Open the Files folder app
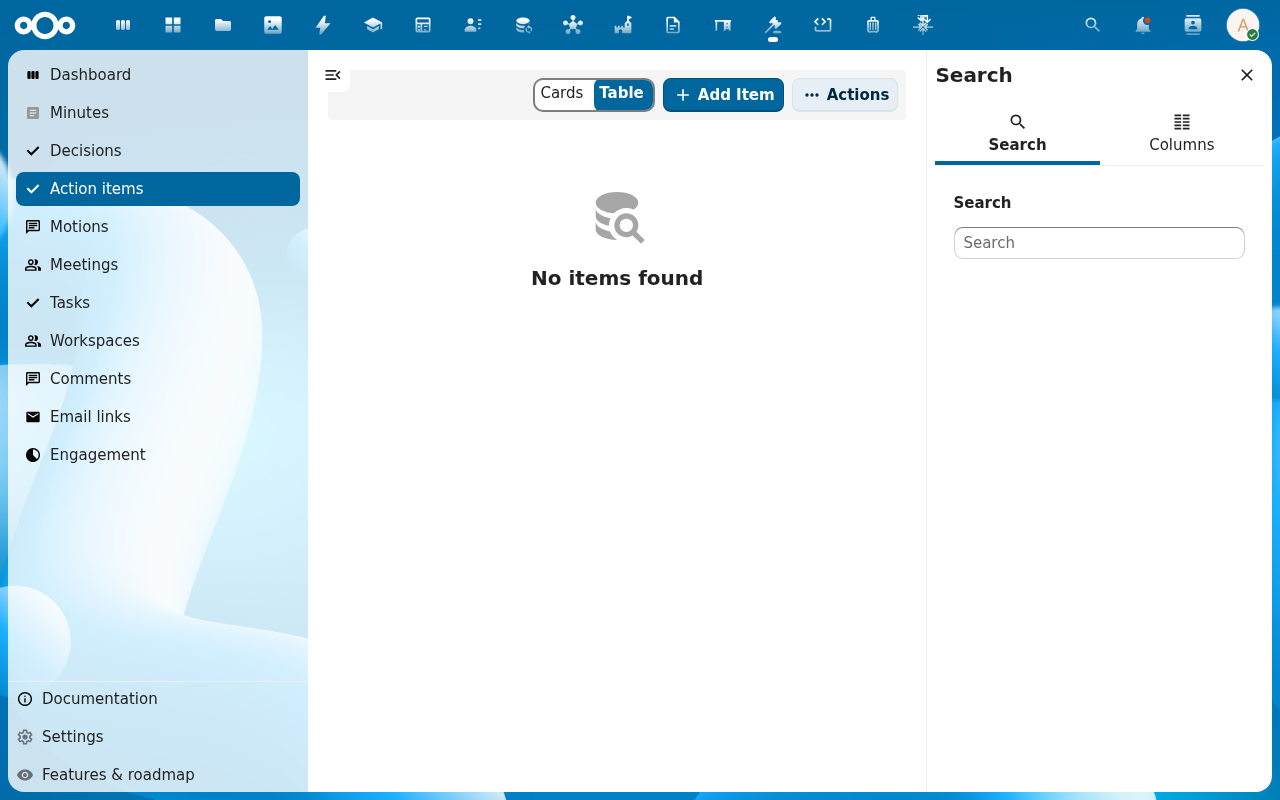The width and height of the screenshot is (1280, 800). tap(223, 25)
